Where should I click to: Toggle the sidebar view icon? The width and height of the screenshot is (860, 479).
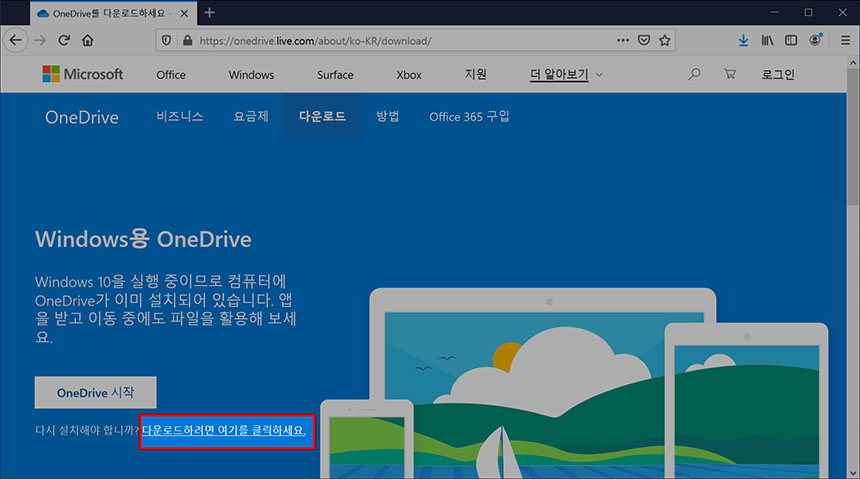pyautogui.click(x=791, y=41)
